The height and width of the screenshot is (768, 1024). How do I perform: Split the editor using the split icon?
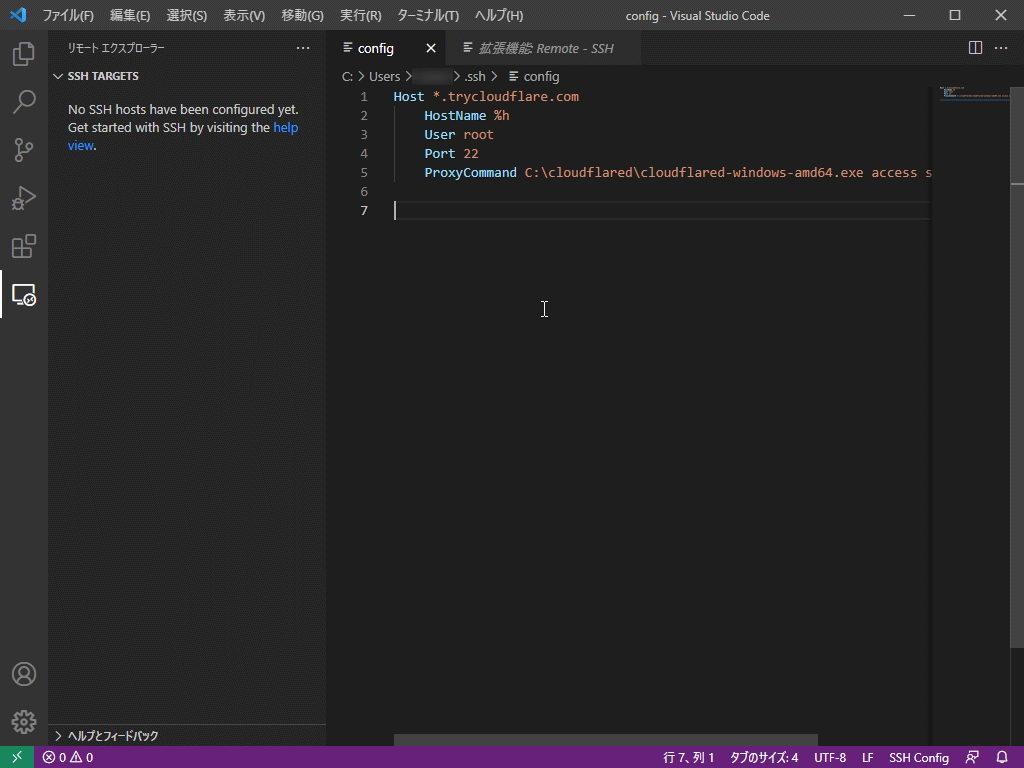975,47
